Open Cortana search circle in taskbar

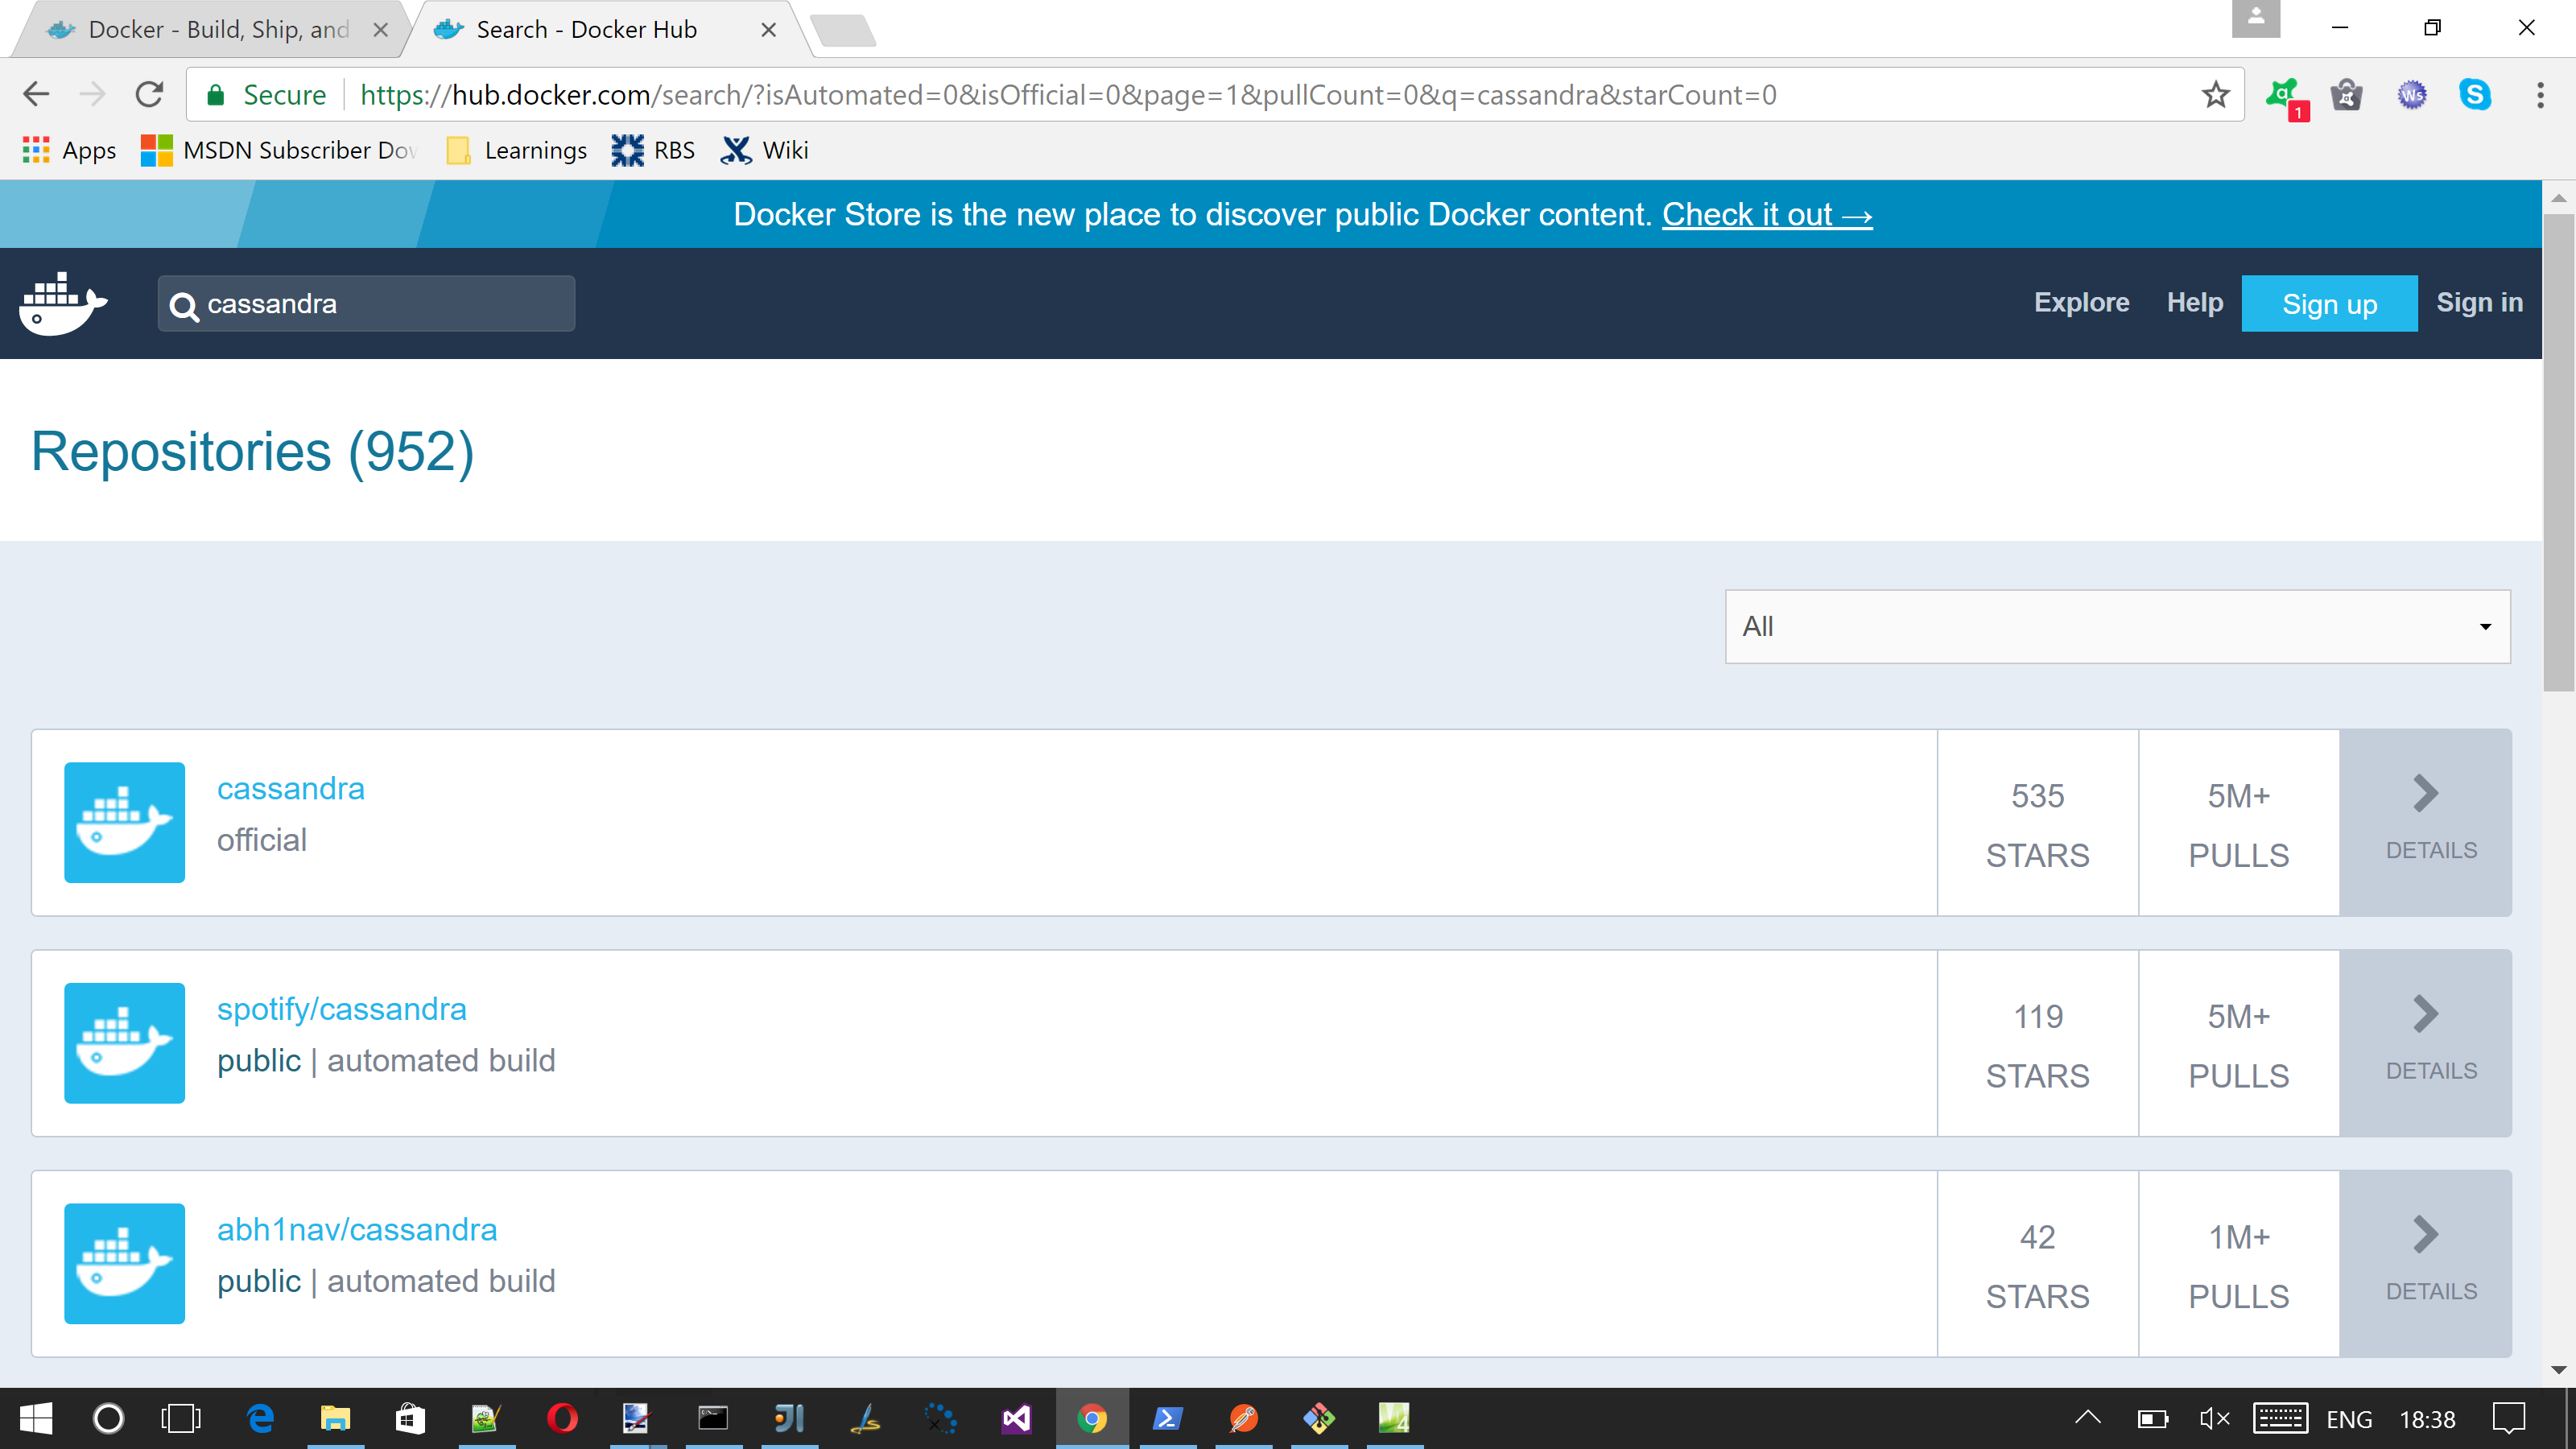108,1418
